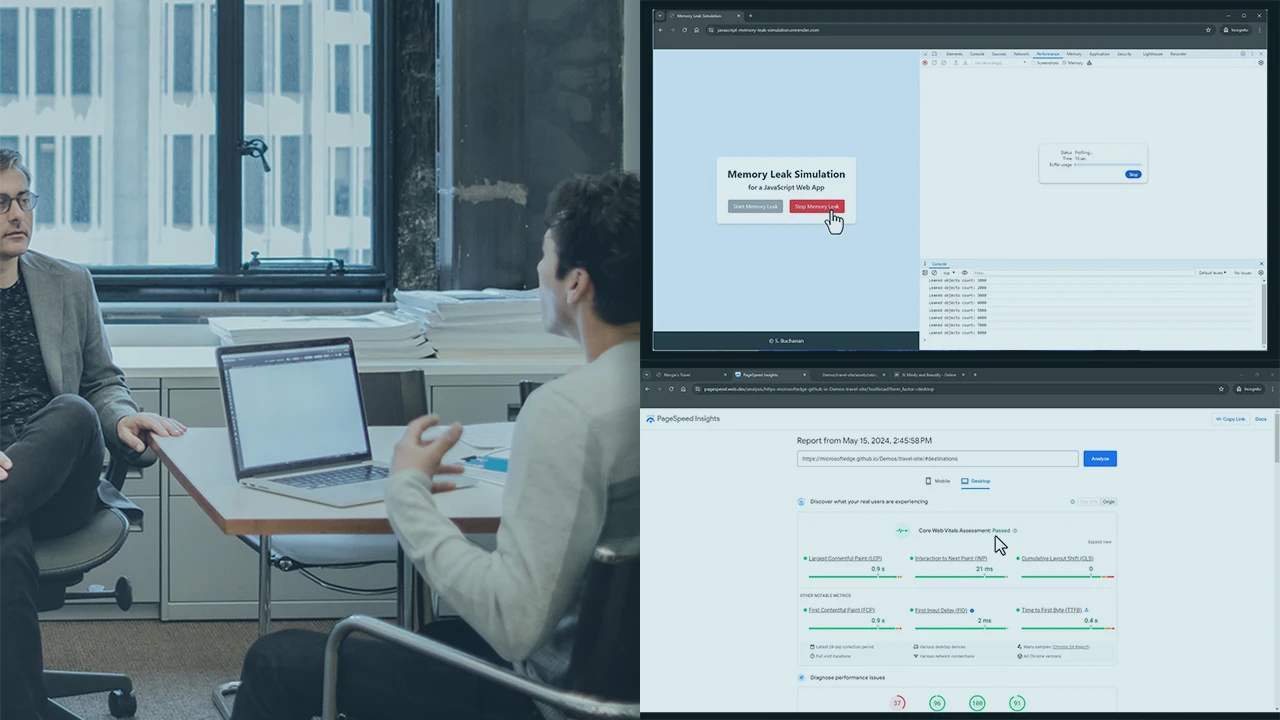Toggle the Memory checkbox in Performance toolbar

pyautogui.click(x=1065, y=63)
